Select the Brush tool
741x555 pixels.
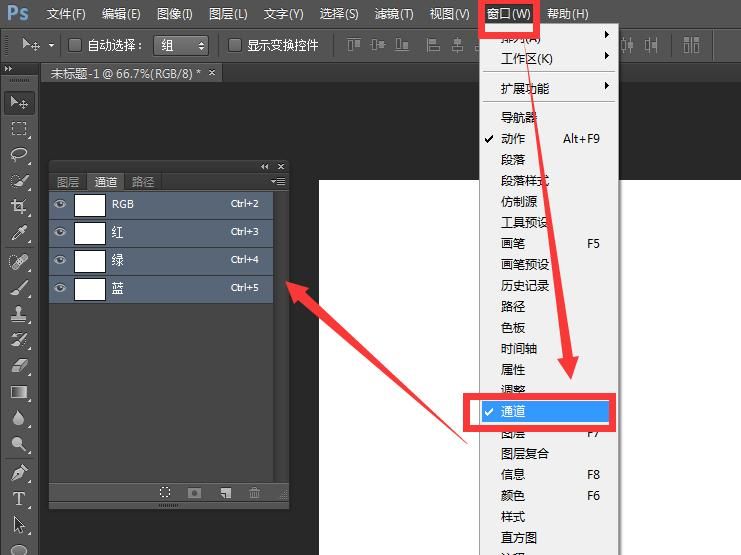(x=19, y=287)
